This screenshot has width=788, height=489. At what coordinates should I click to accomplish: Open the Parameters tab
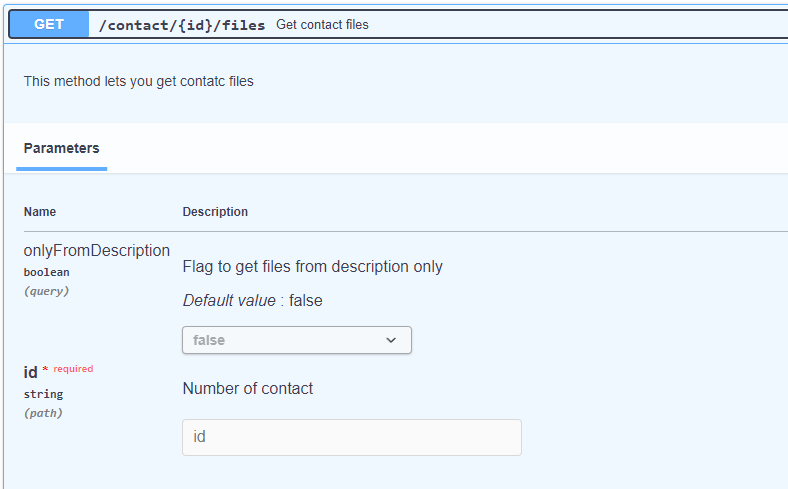tap(61, 148)
